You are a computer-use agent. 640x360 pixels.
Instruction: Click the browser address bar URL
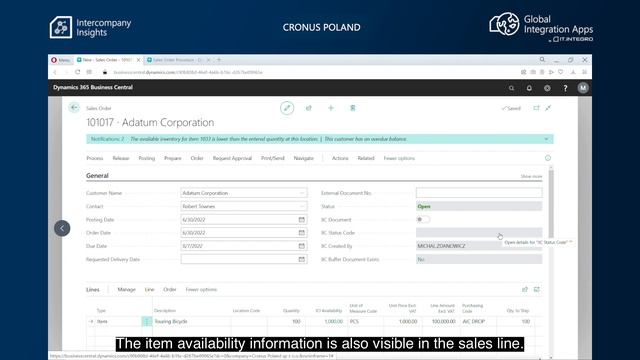(188, 72)
